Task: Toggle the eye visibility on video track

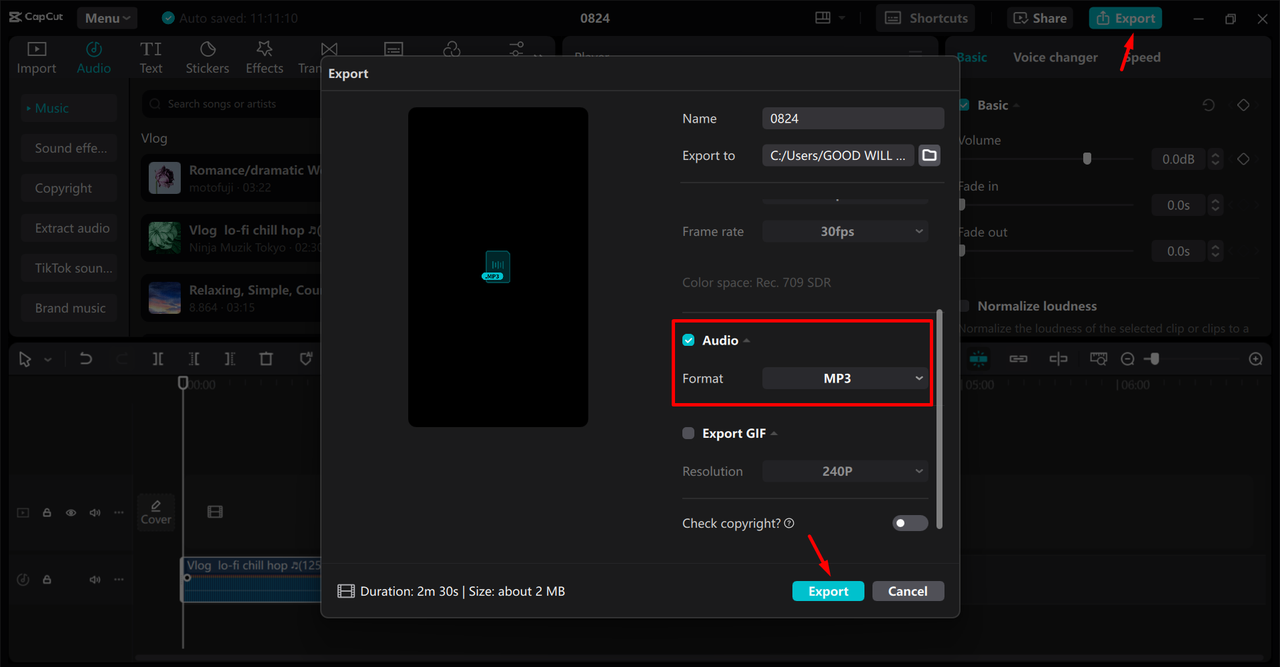Action: (71, 512)
